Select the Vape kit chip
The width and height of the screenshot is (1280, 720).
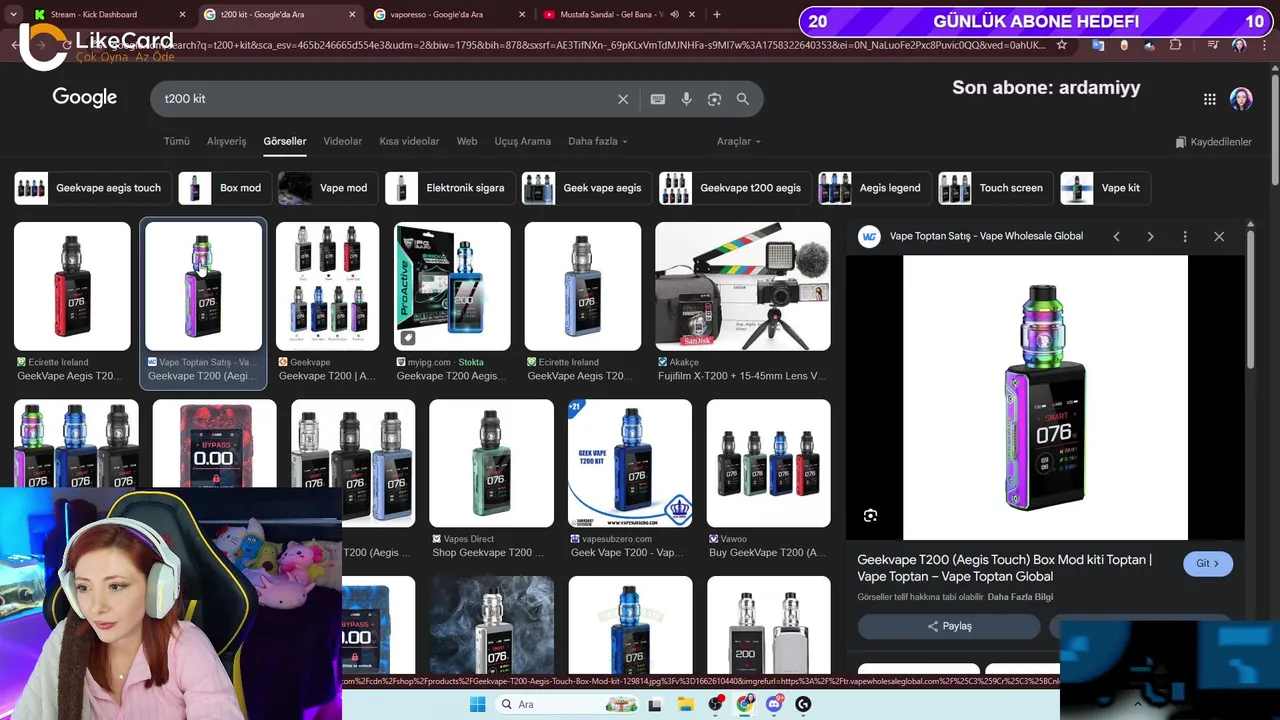[x=1105, y=188]
